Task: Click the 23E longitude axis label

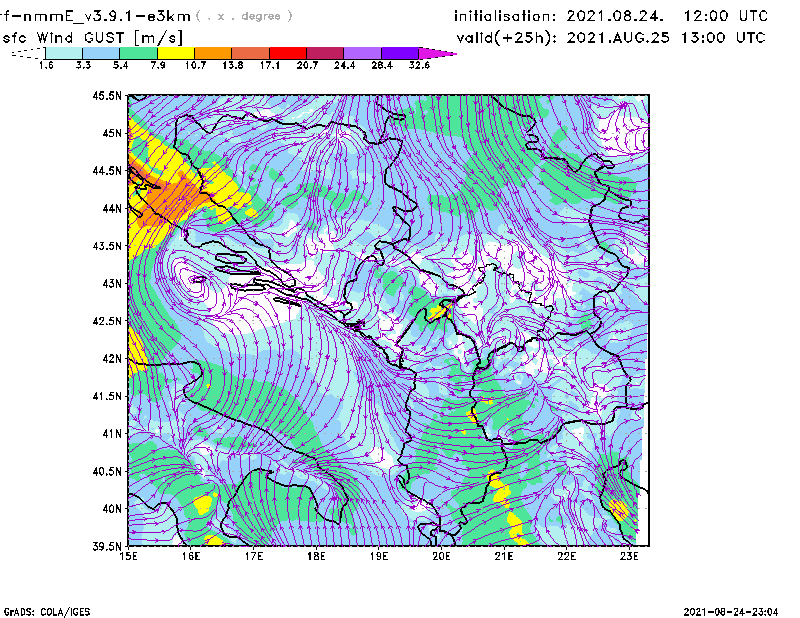Action: (632, 556)
